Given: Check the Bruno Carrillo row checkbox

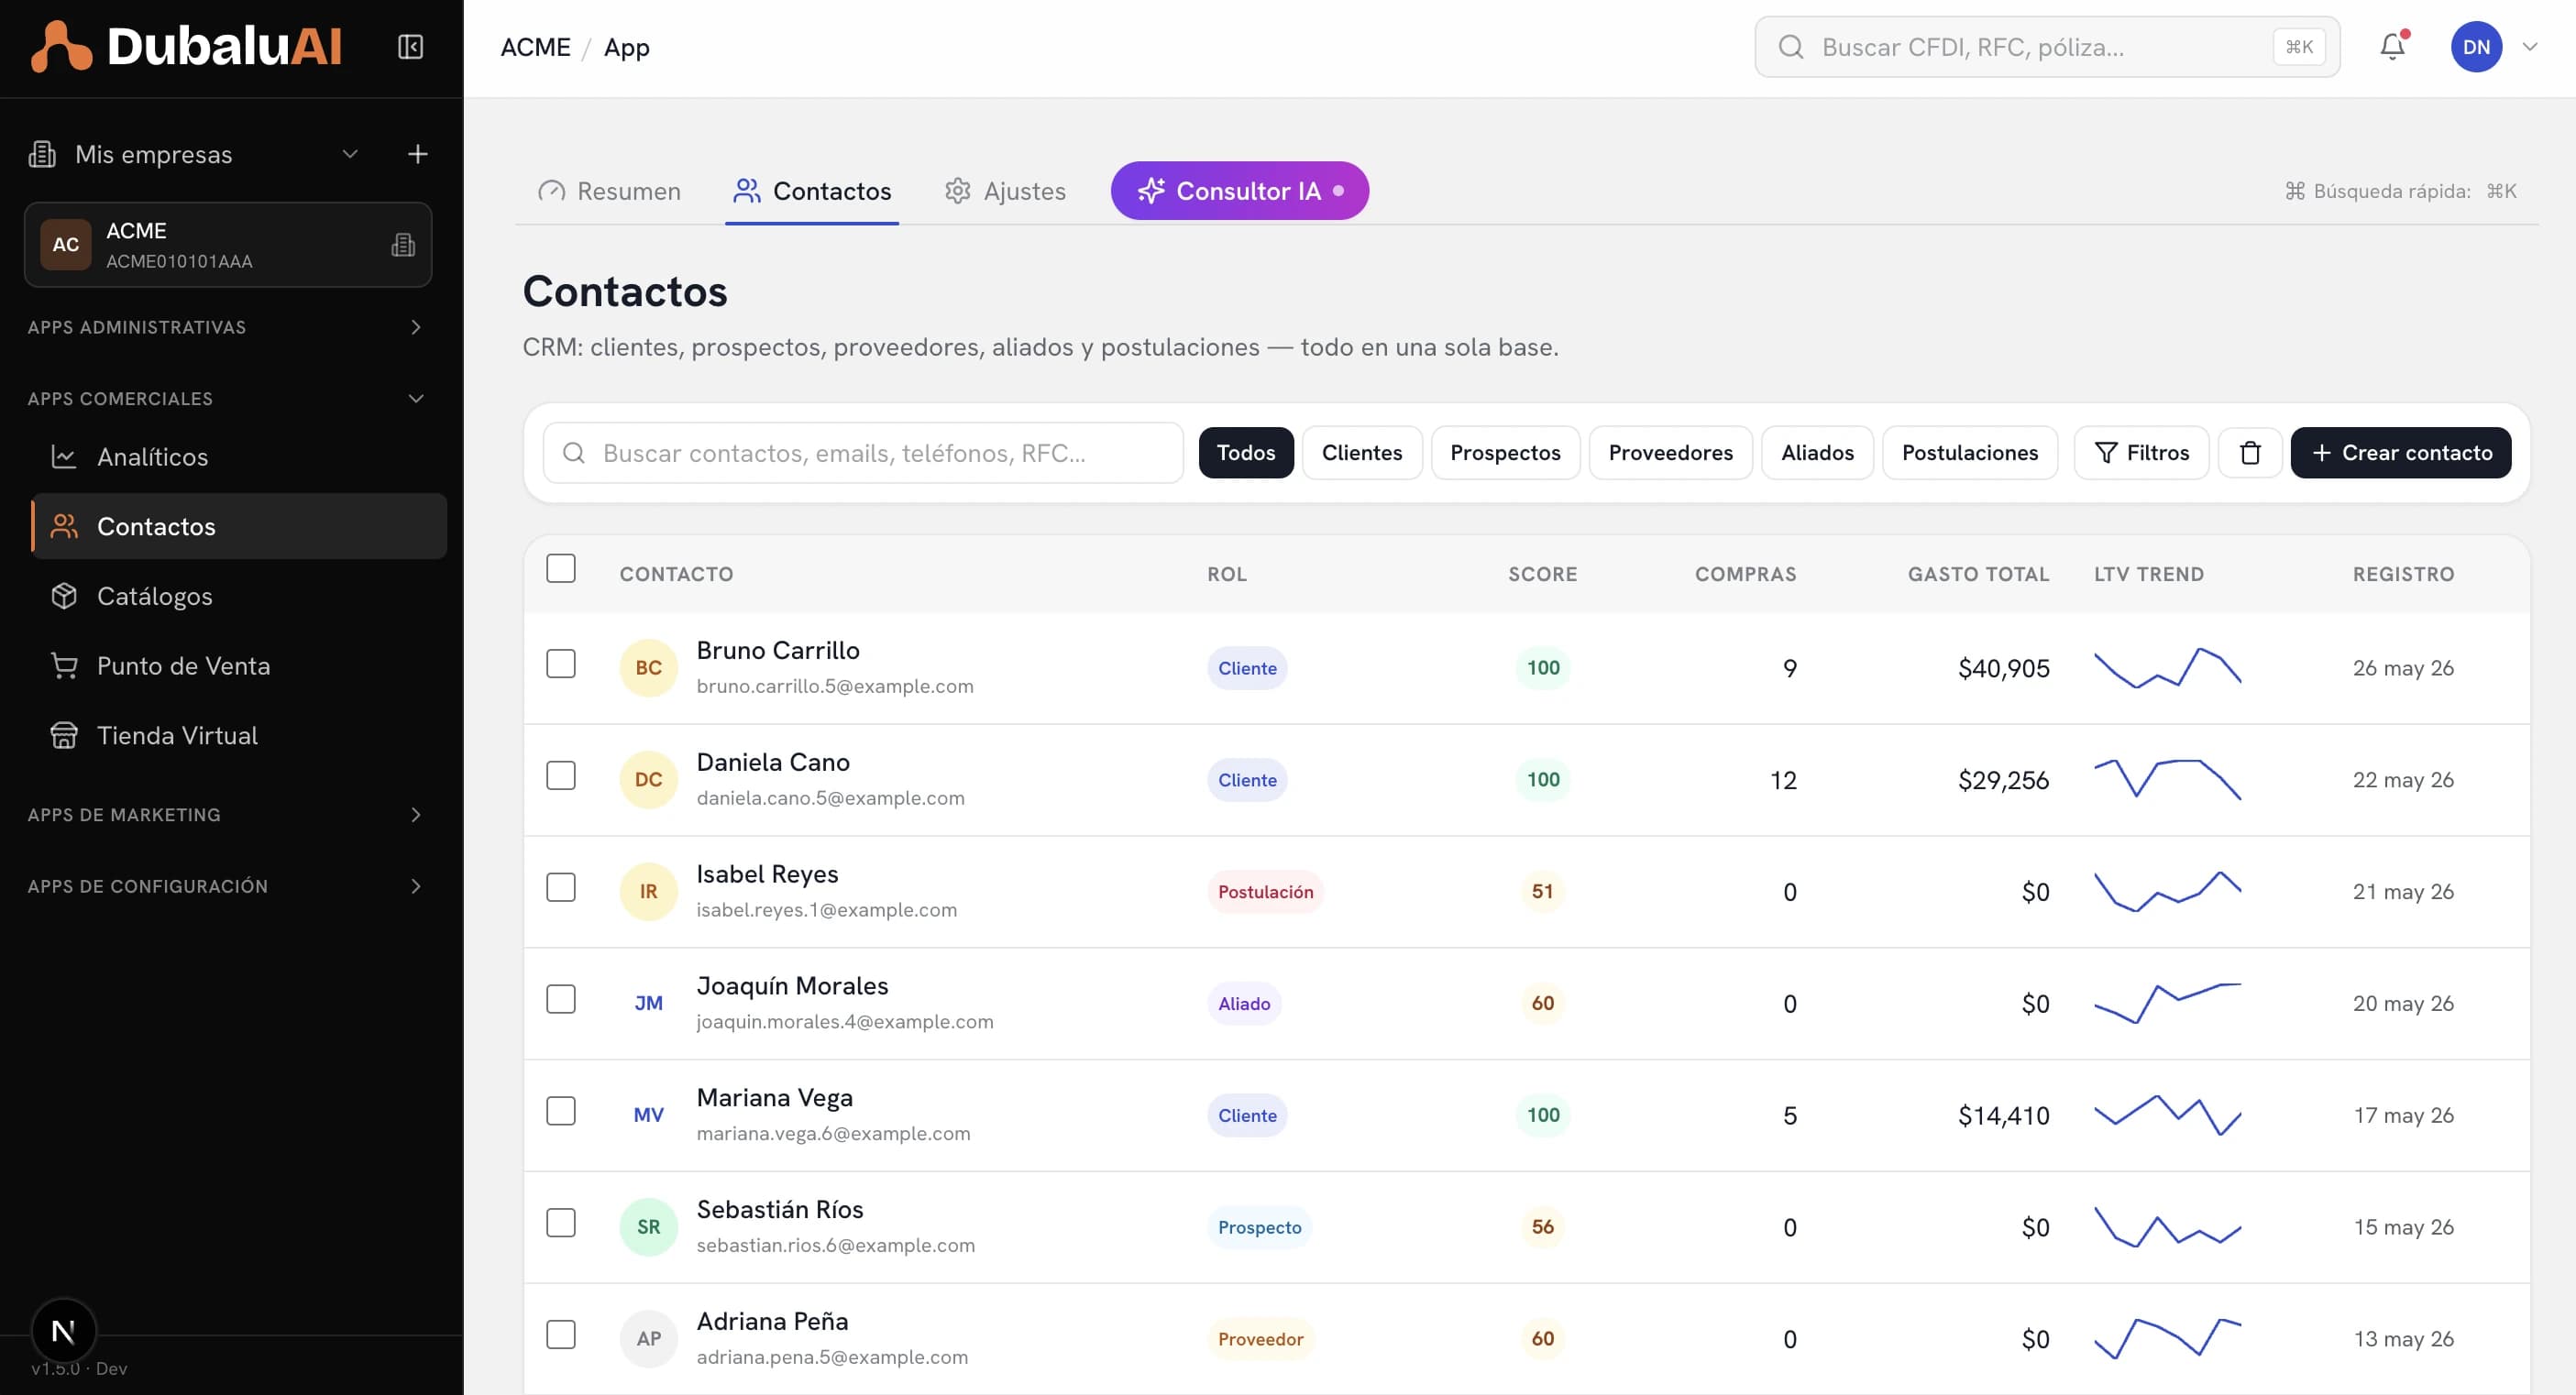Looking at the screenshot, I should [x=561, y=664].
